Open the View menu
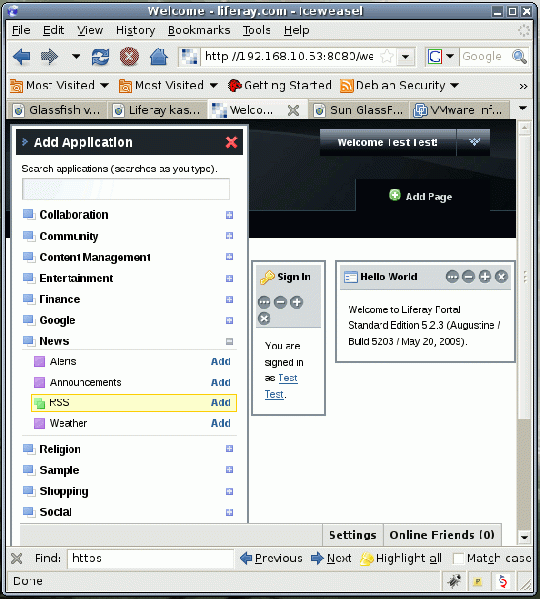Viewport: 540px width, 599px height. tap(90, 30)
